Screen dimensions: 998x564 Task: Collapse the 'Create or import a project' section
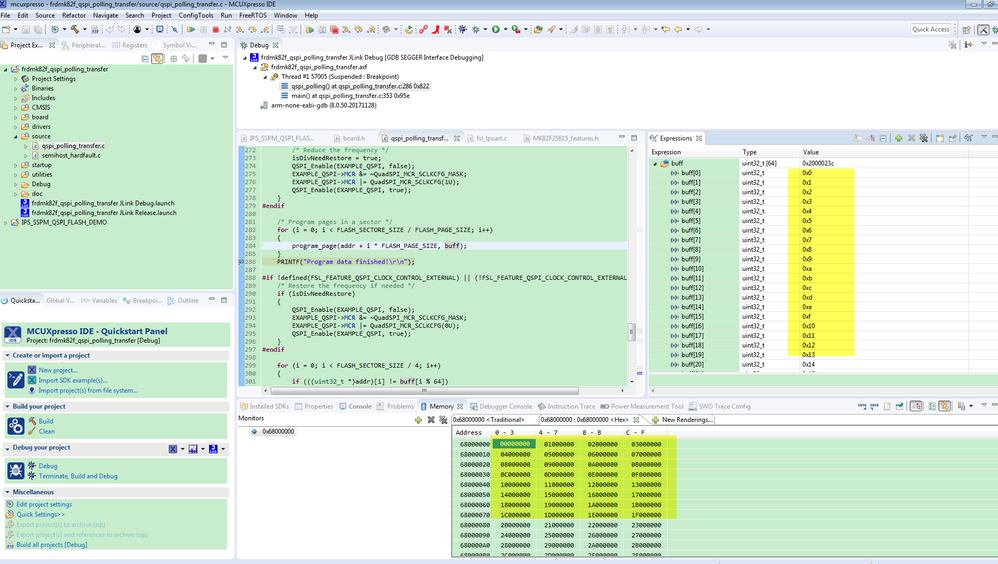pyautogui.click(x=7, y=355)
